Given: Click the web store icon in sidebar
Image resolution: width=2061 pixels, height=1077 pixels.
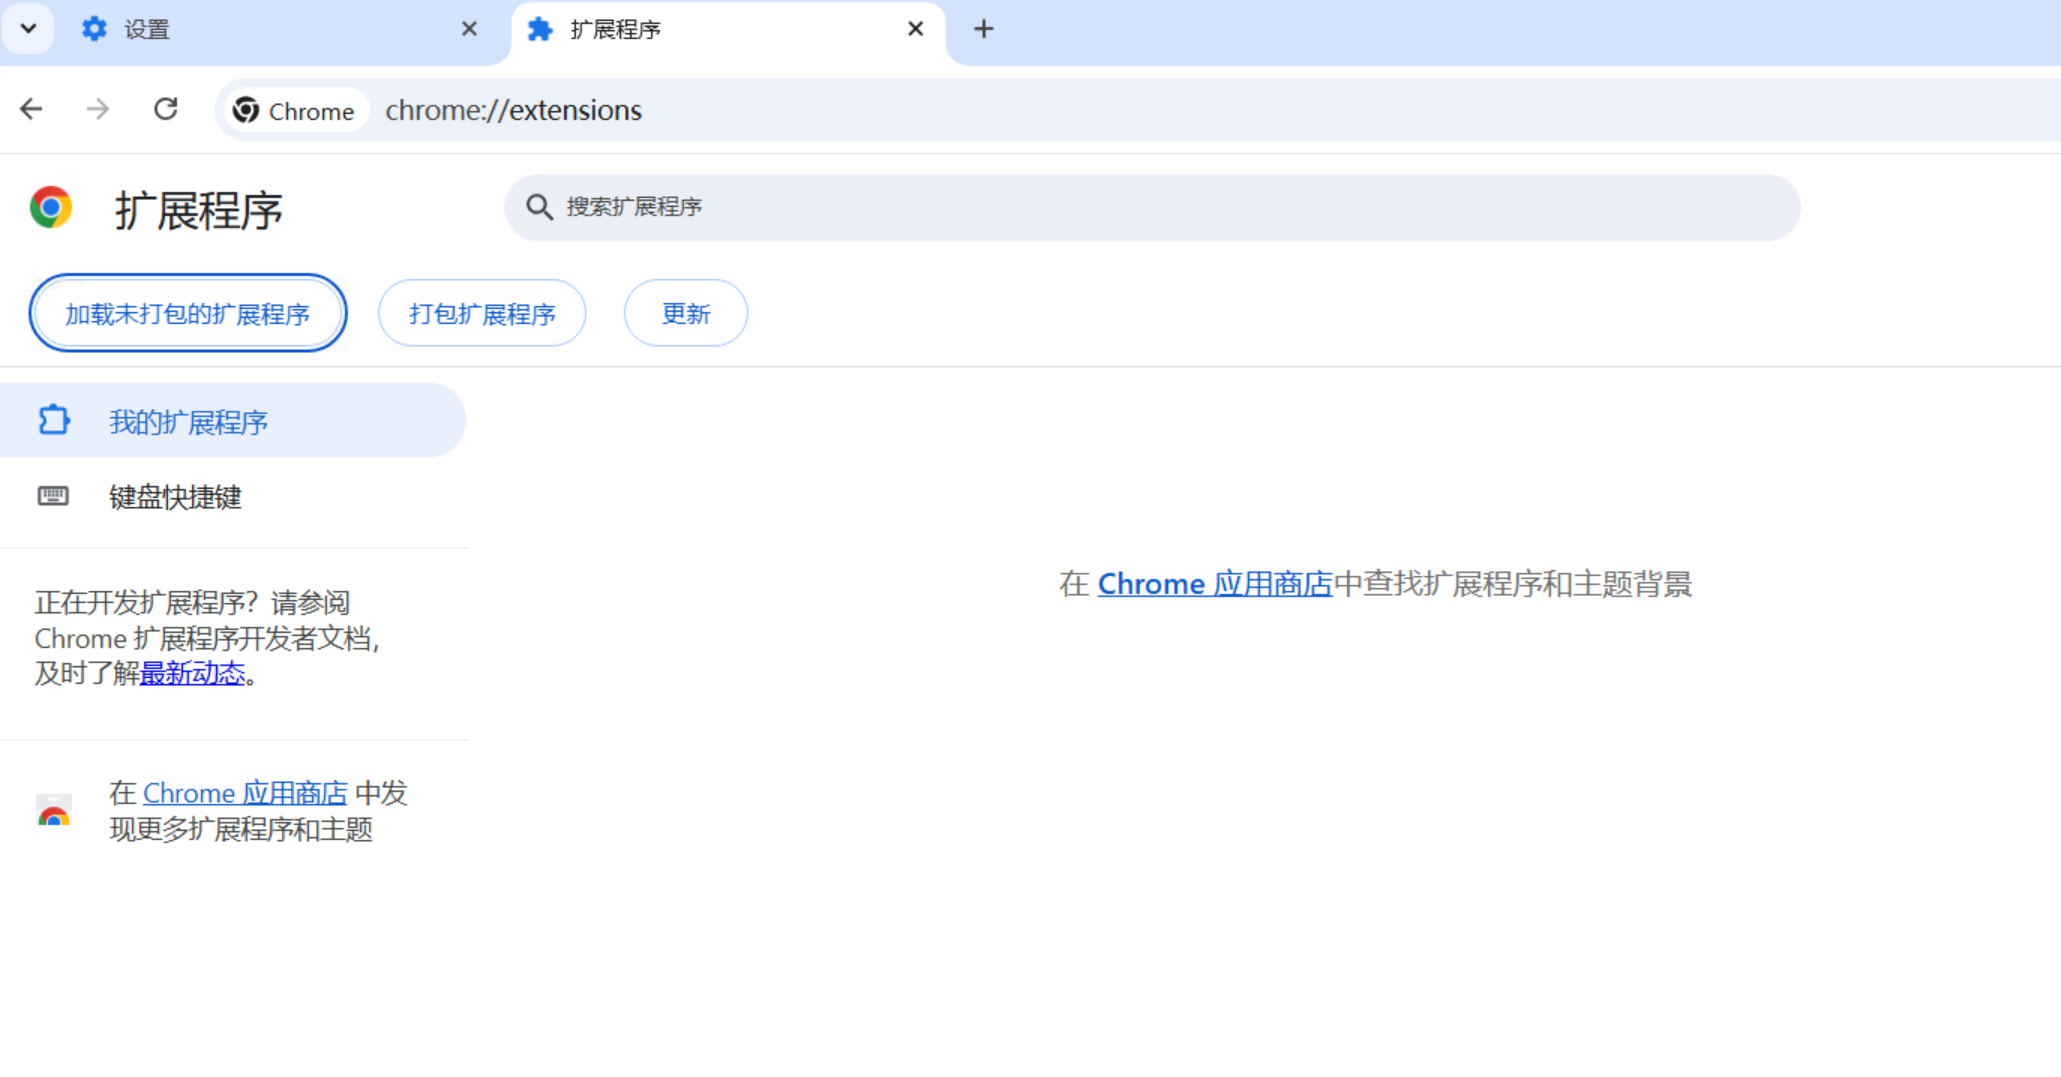Looking at the screenshot, I should (54, 811).
